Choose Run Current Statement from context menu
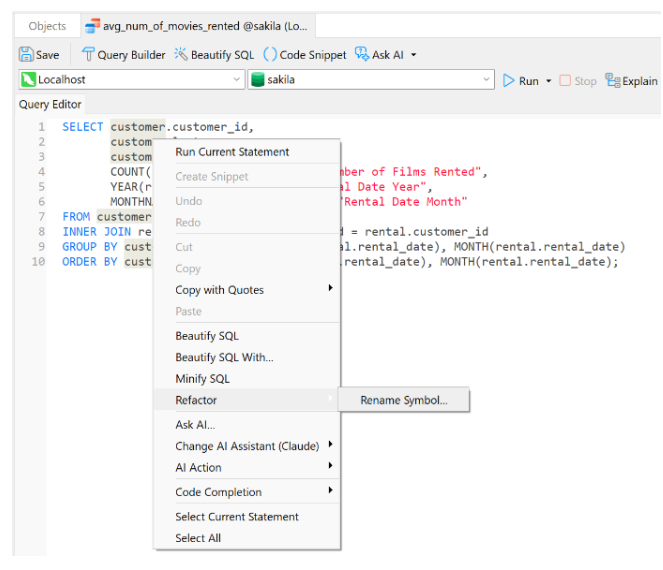This screenshot has width=663, height=570. [x=247, y=152]
